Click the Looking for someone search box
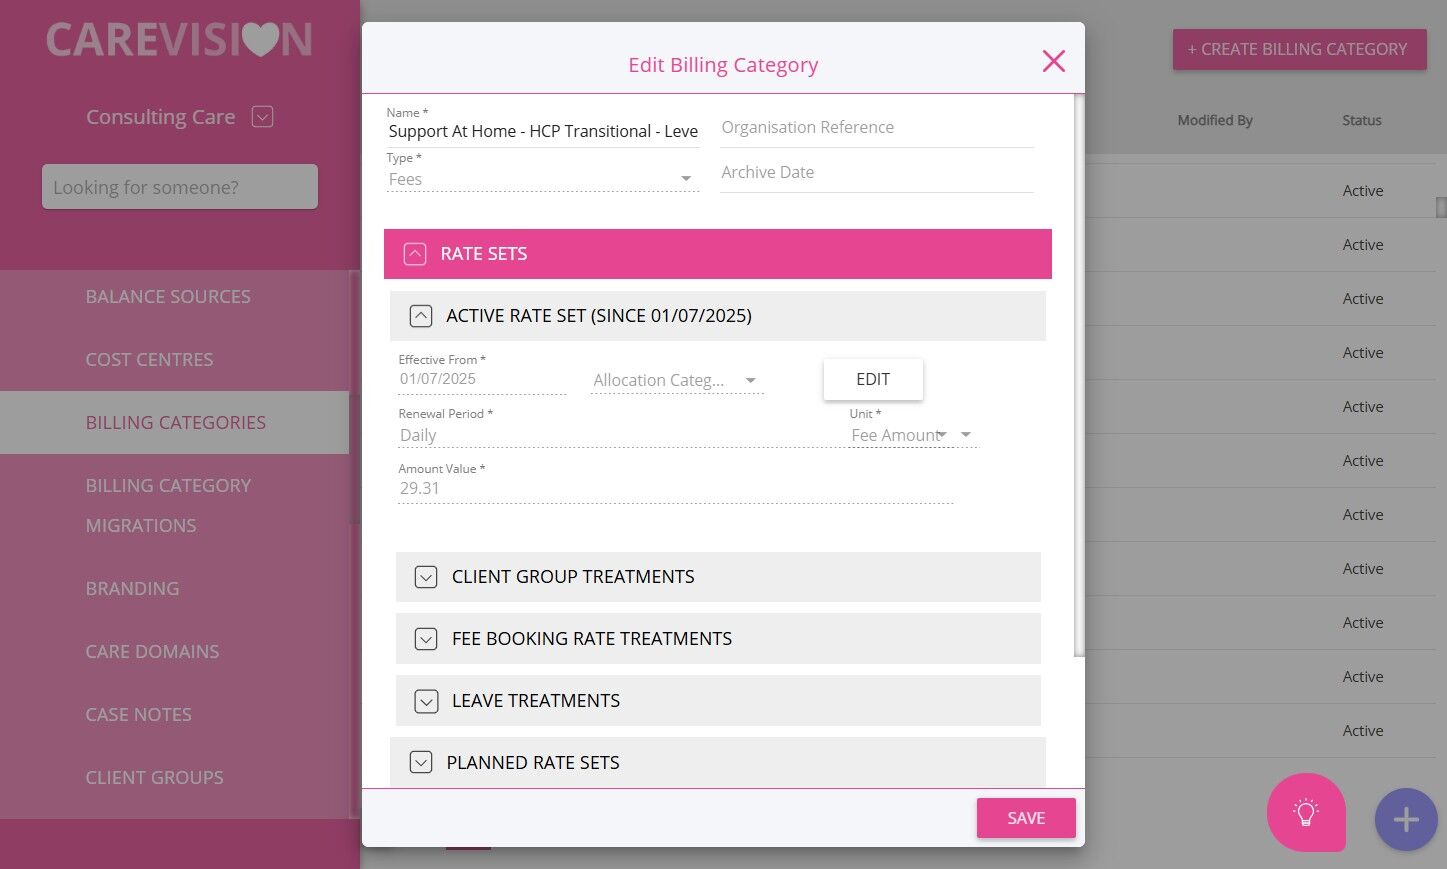 (x=180, y=187)
